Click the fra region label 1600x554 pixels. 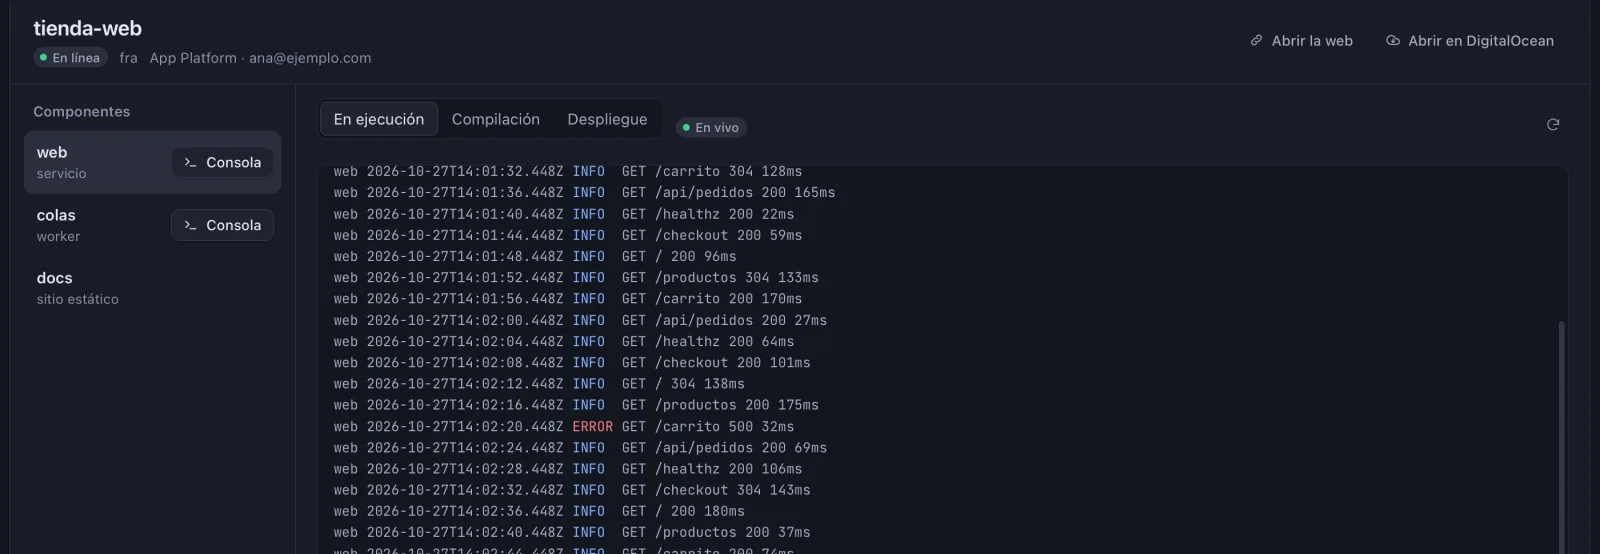(x=128, y=58)
